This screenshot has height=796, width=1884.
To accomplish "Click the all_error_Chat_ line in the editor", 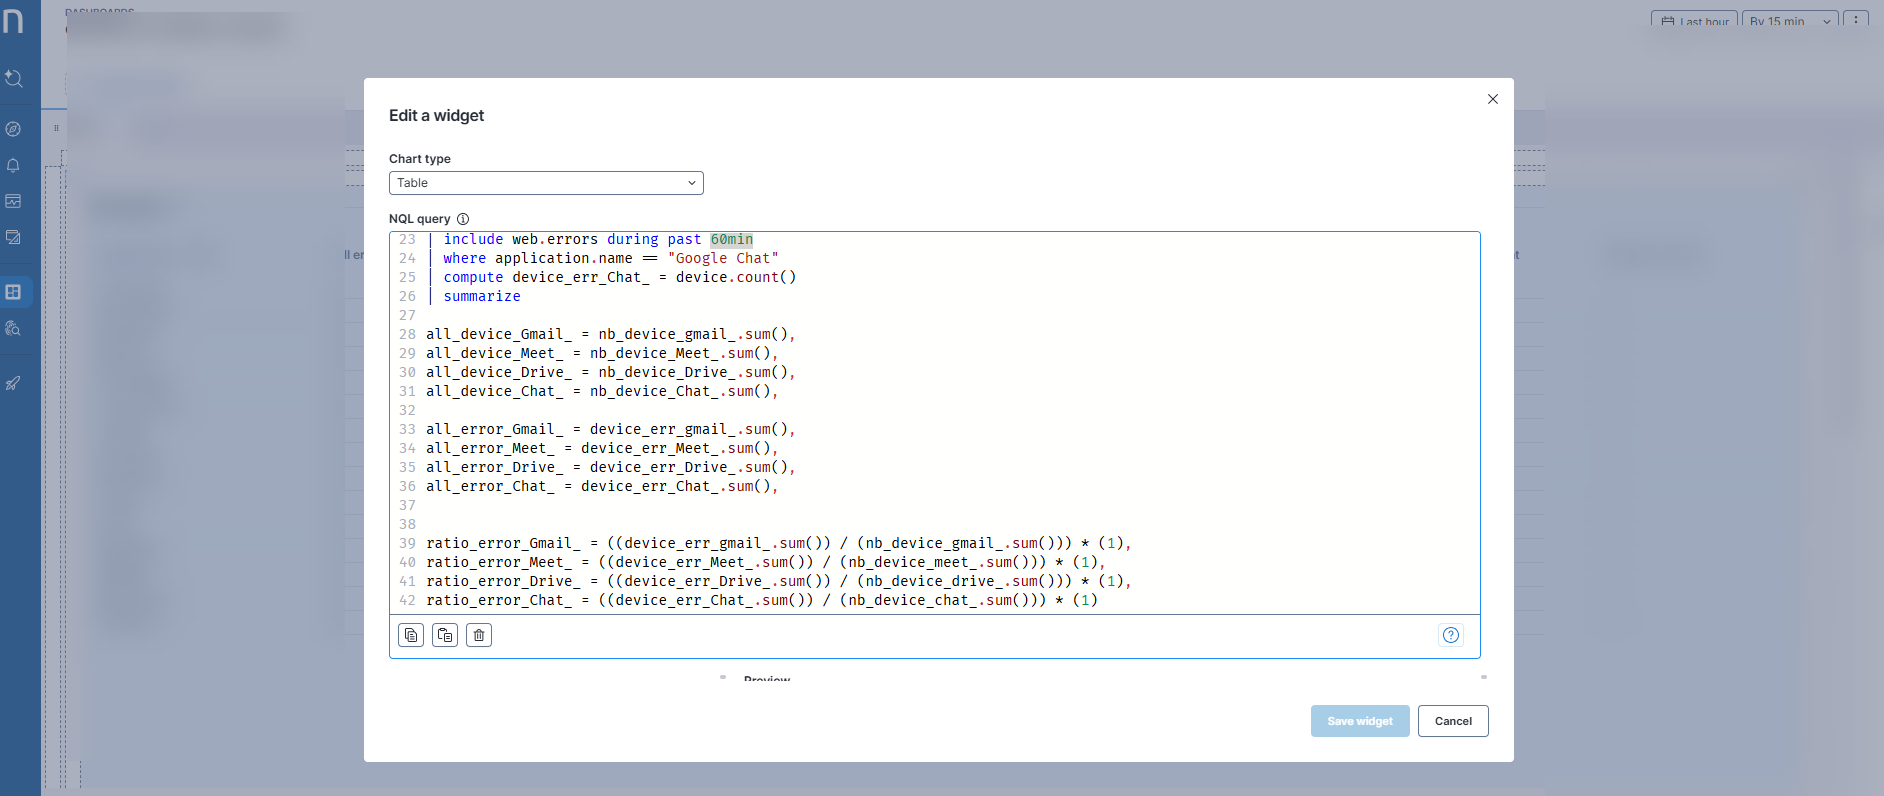I will coord(602,486).
